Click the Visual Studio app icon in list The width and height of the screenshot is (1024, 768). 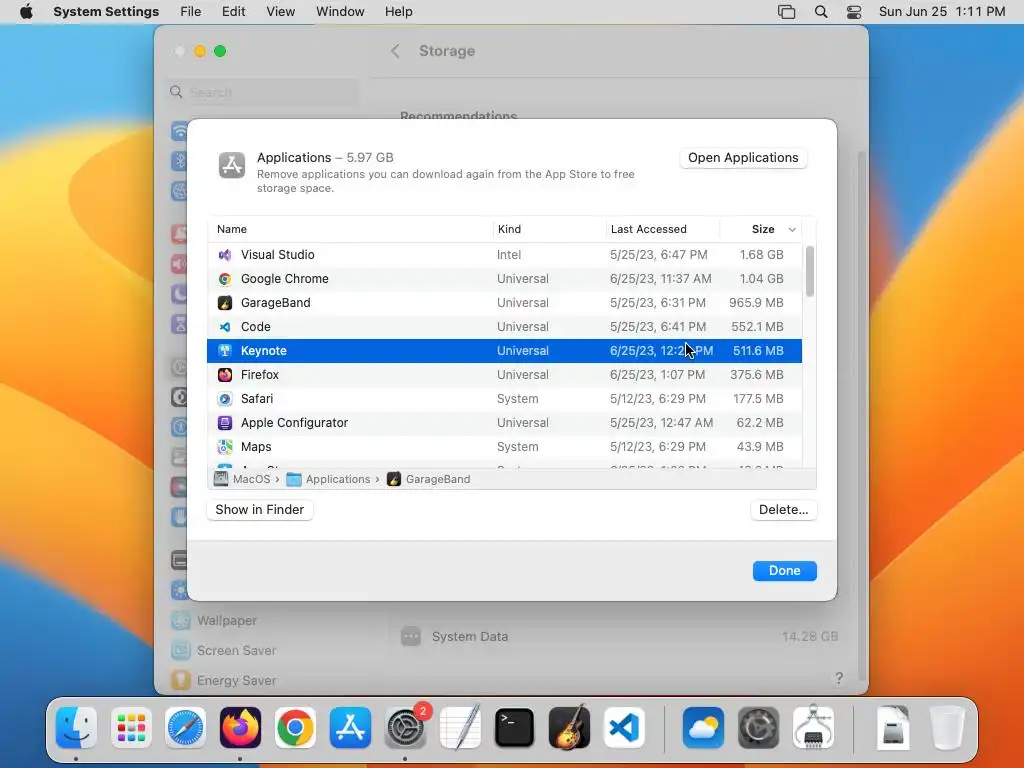coord(225,255)
